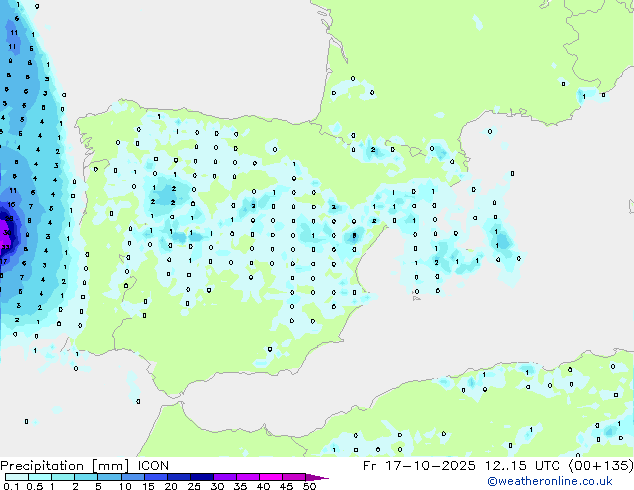
Task: Click the legend label 20
Action: coord(171,486)
